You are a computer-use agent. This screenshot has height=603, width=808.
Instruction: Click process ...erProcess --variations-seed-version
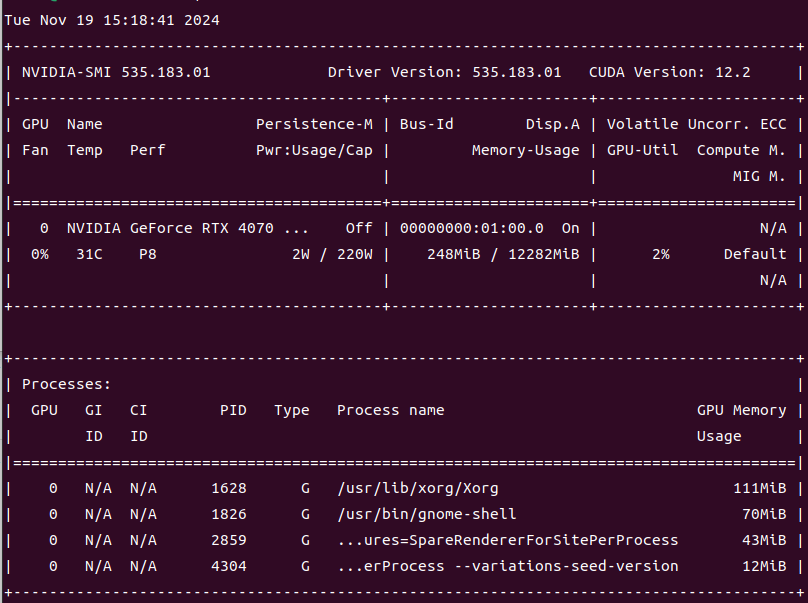click(508, 566)
